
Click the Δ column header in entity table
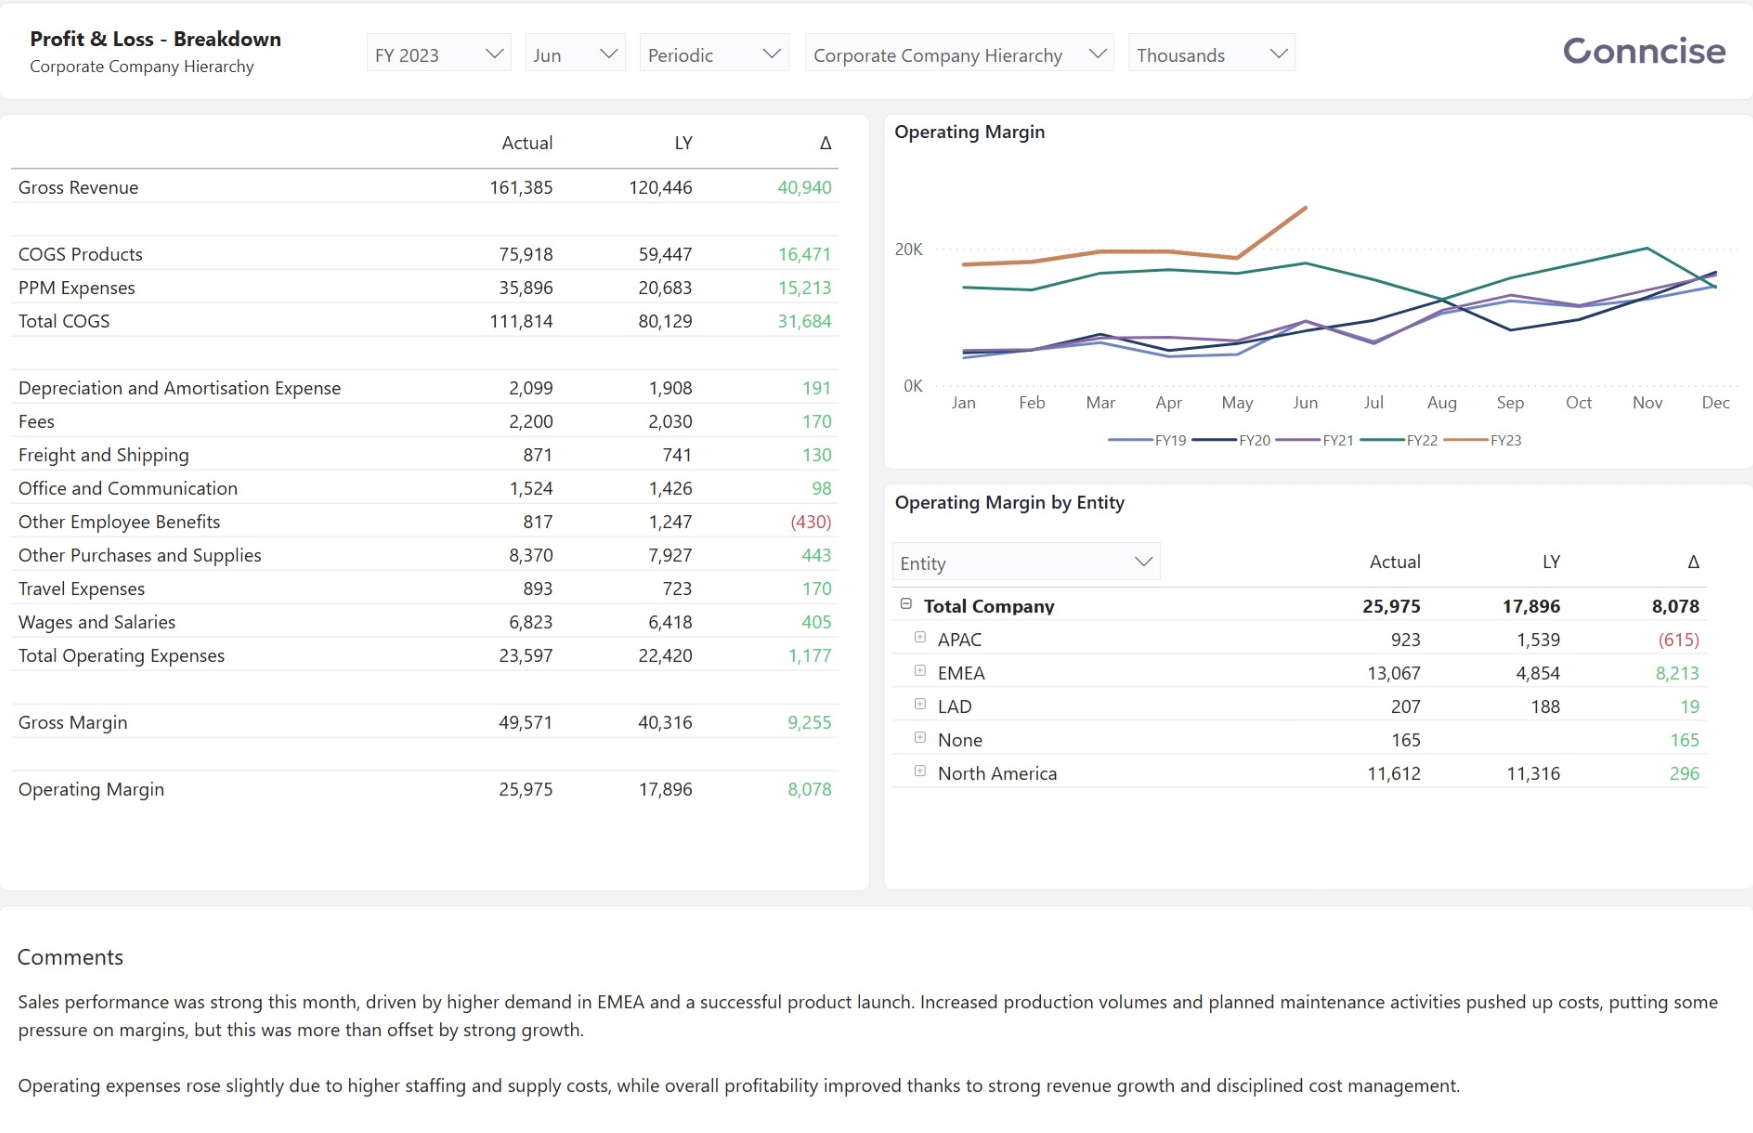1693,562
